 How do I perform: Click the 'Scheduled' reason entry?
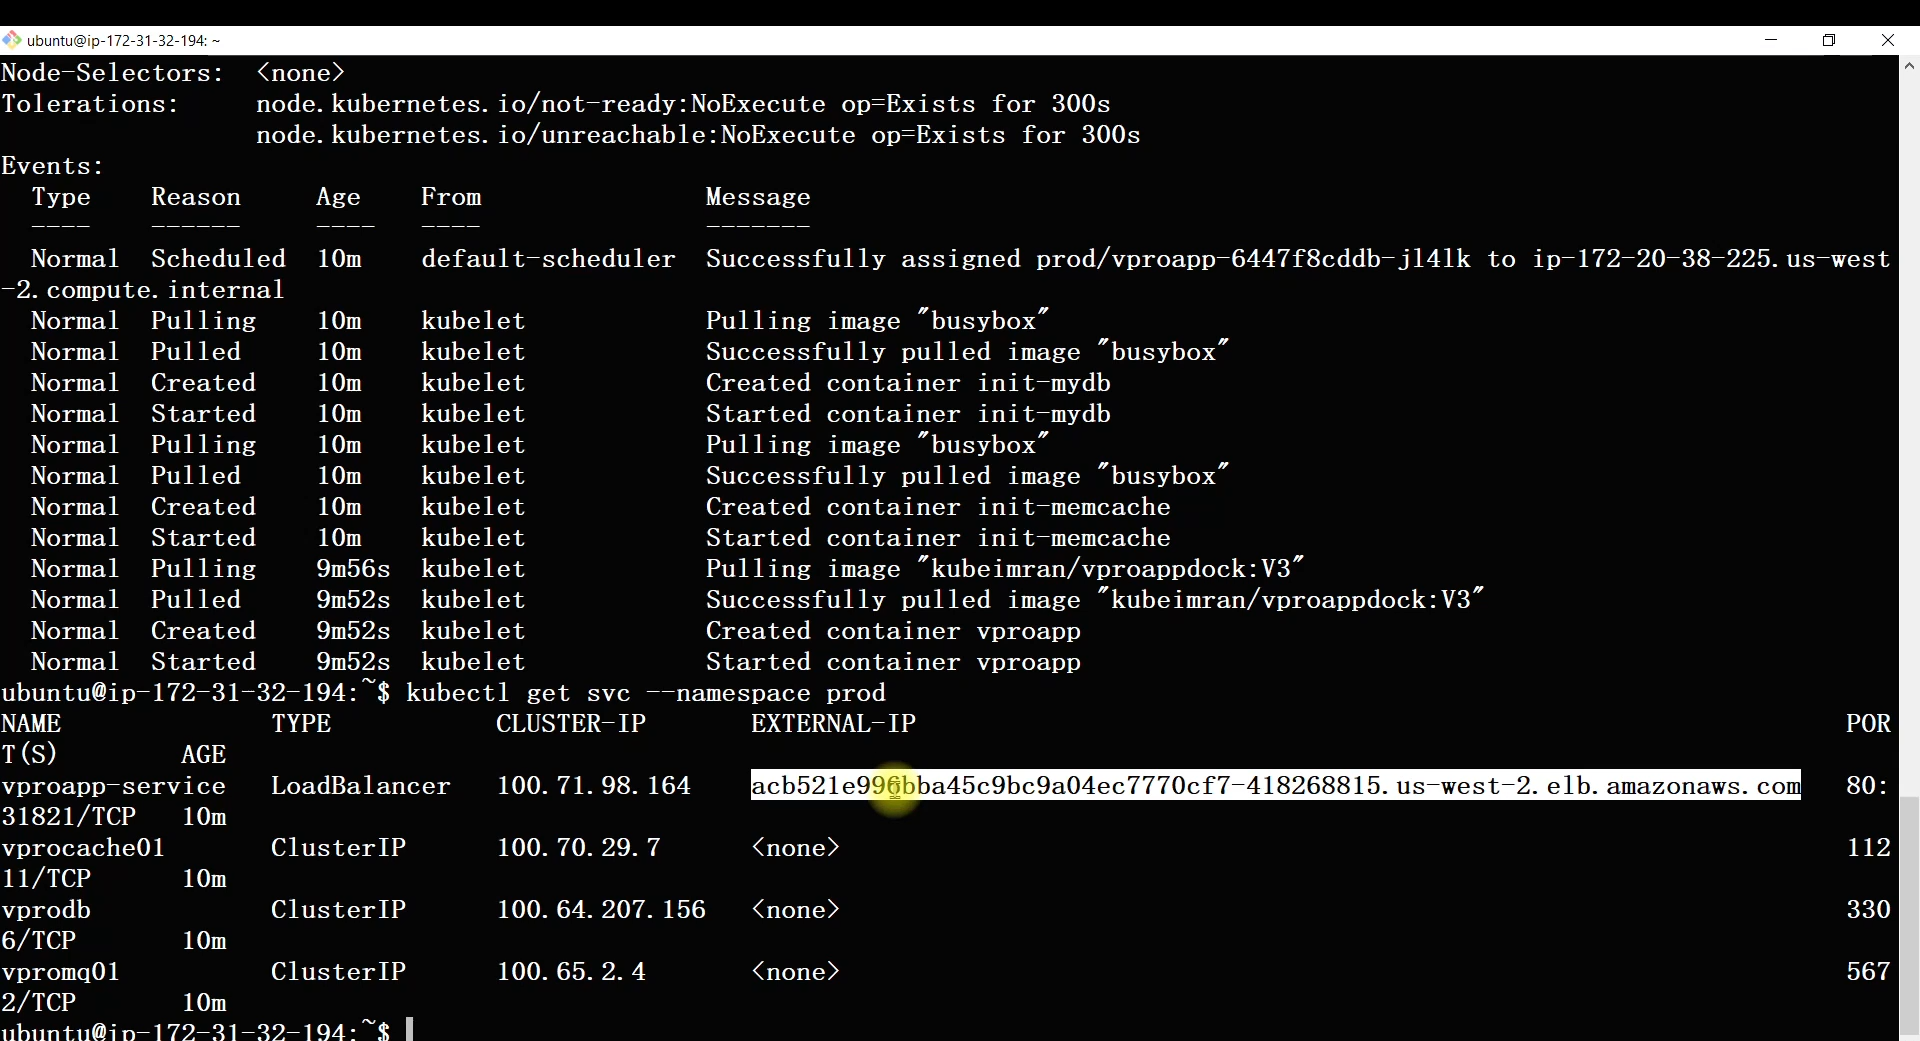click(218, 259)
